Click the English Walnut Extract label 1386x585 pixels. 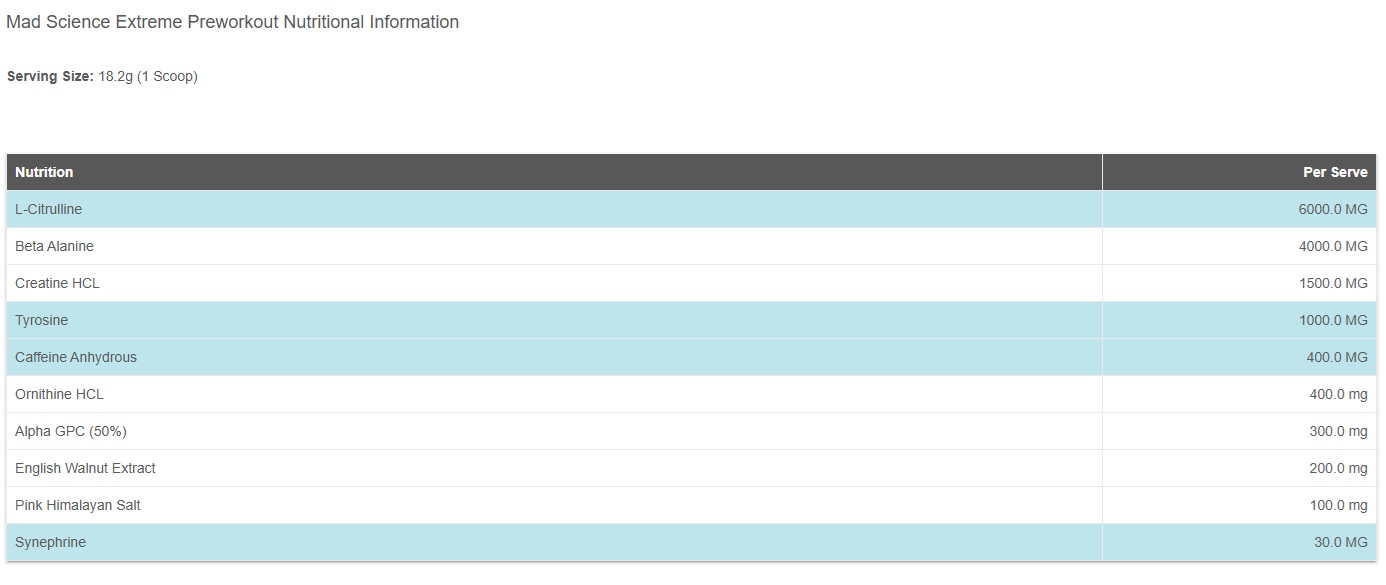[x=85, y=468]
